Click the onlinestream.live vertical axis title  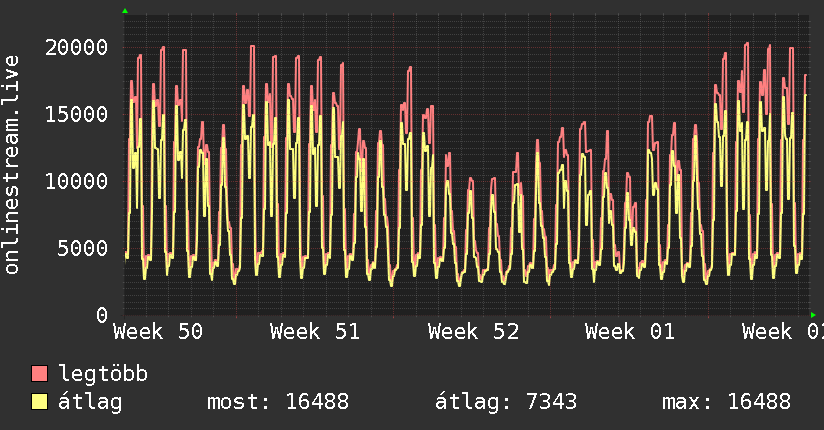point(12,165)
